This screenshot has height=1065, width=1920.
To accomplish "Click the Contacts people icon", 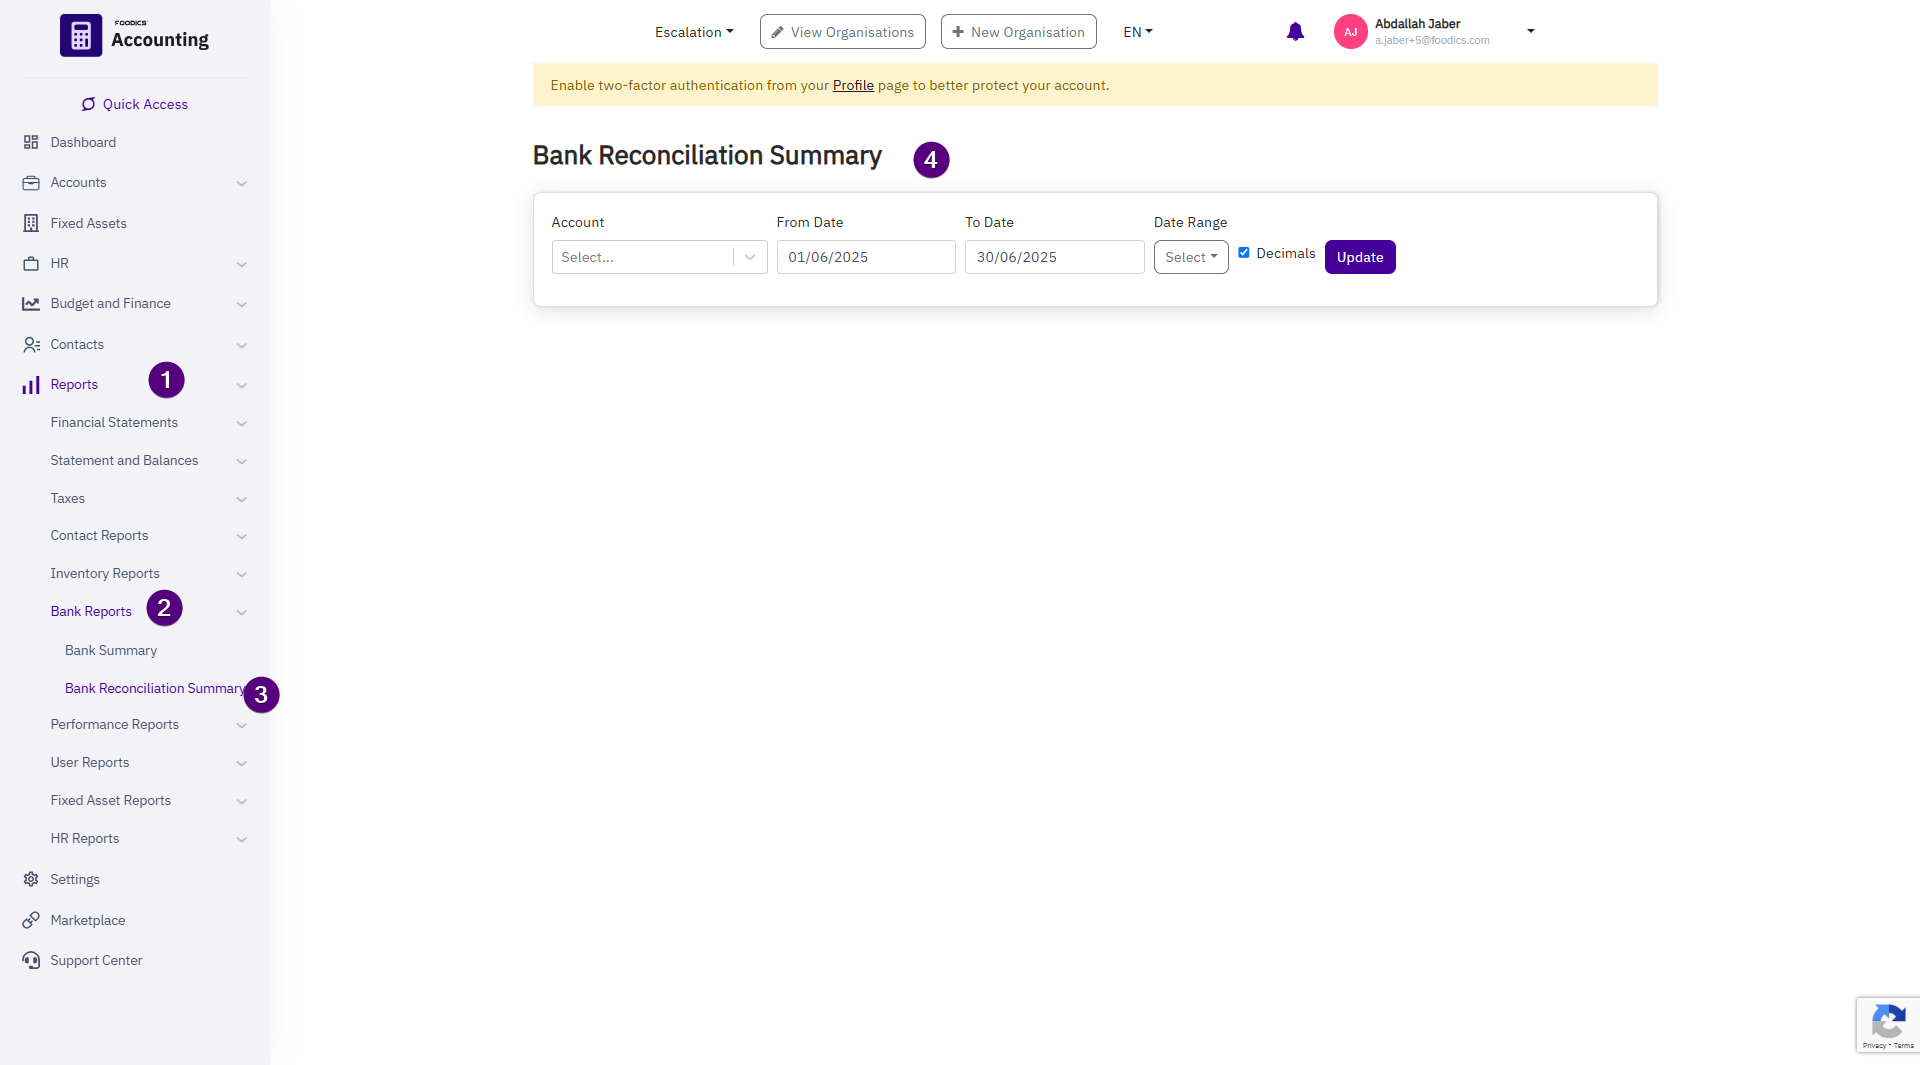I will (31, 344).
